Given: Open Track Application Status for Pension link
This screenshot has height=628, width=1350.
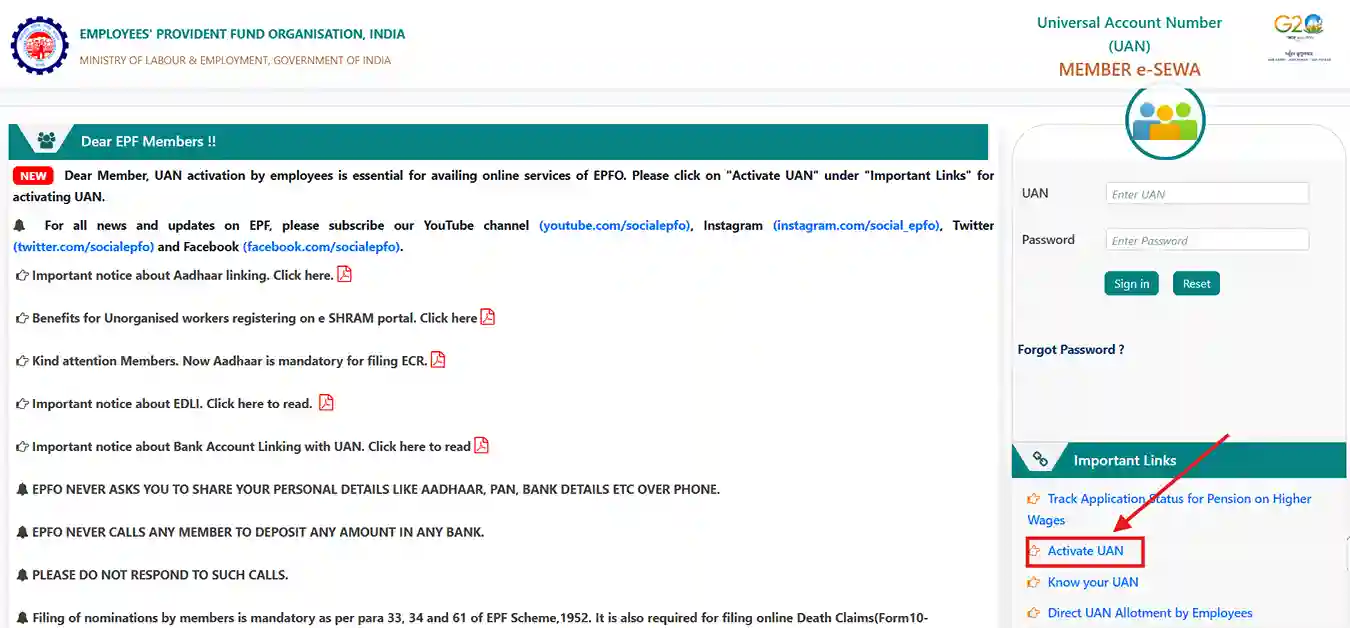Looking at the screenshot, I should tap(1169, 509).
